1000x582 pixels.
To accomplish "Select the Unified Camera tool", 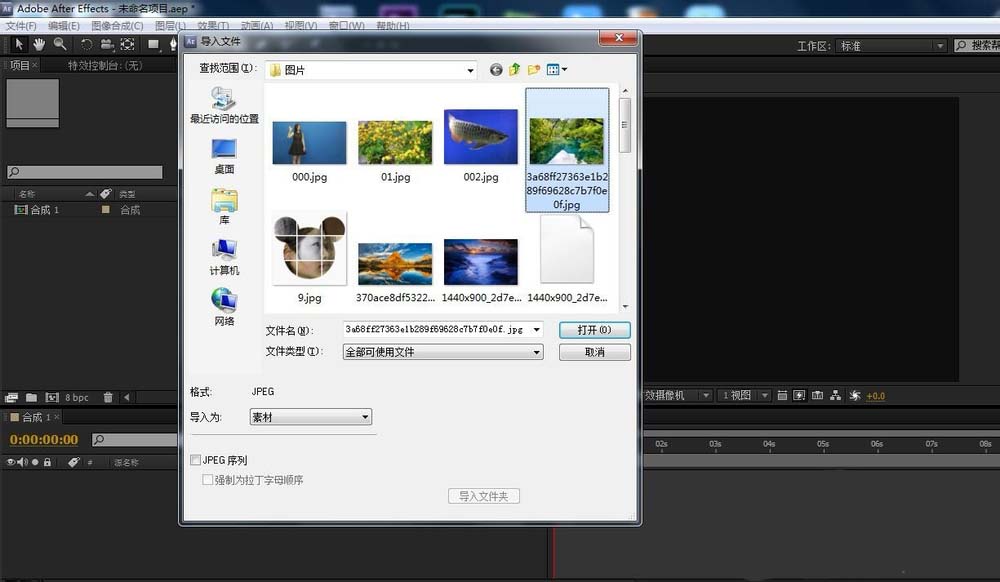I will tap(107, 44).
